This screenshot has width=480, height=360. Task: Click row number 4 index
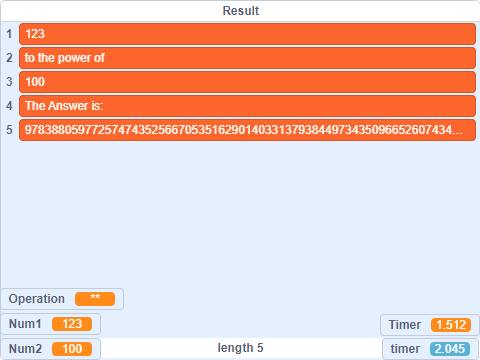(9, 106)
